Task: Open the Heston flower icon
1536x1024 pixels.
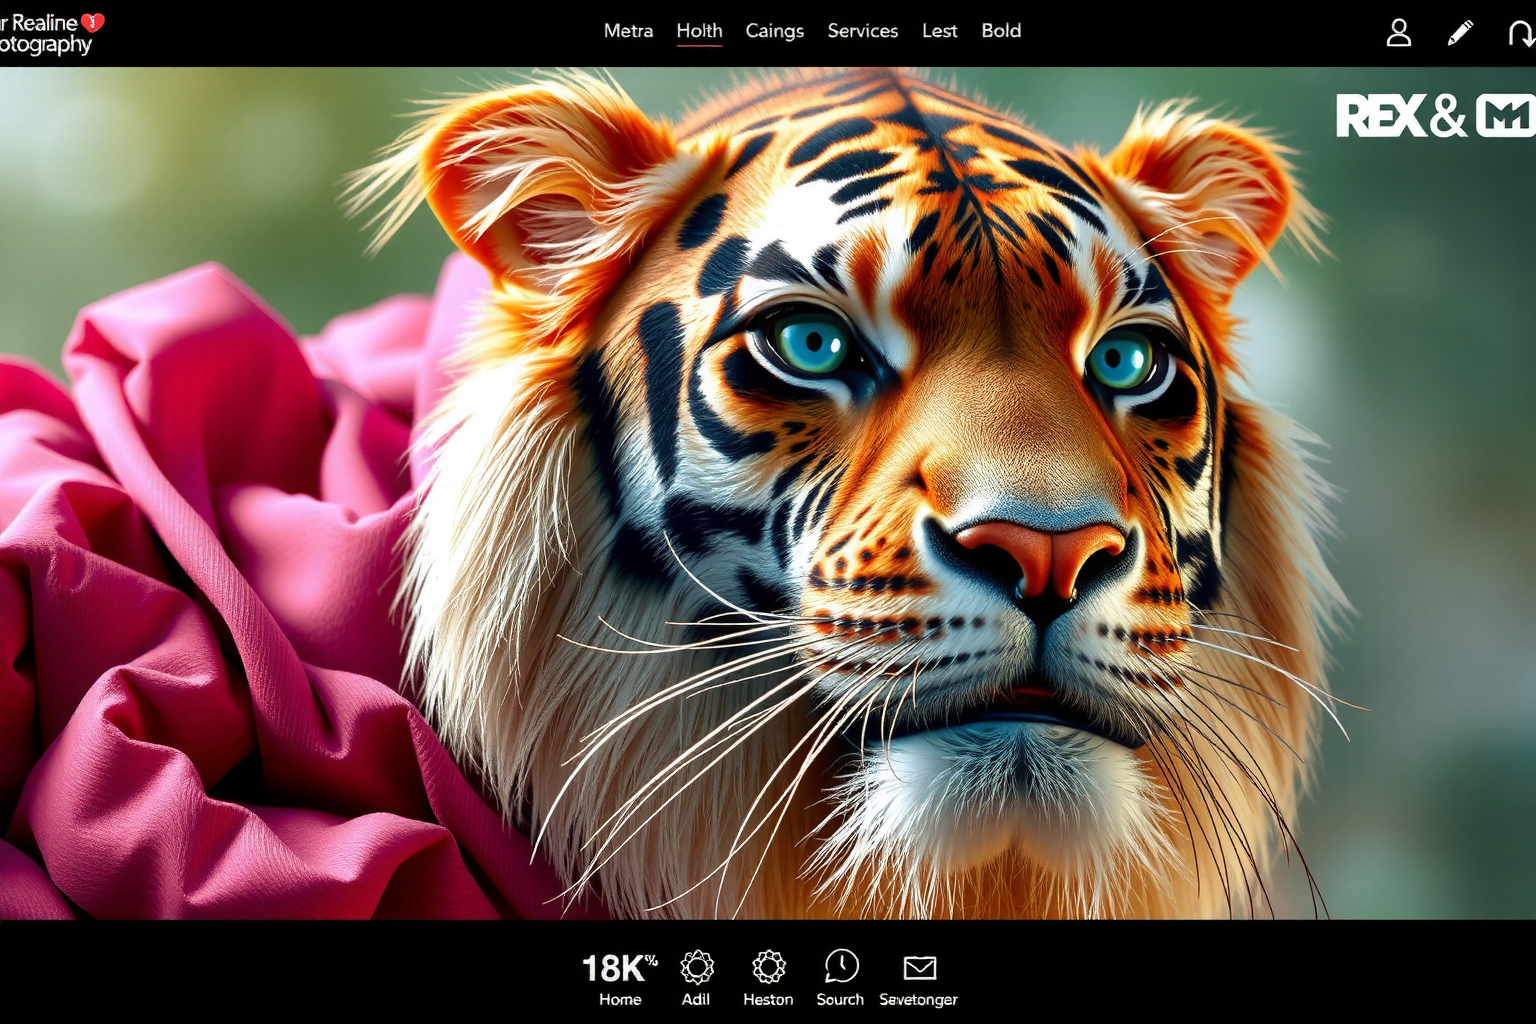Action: coord(768,968)
